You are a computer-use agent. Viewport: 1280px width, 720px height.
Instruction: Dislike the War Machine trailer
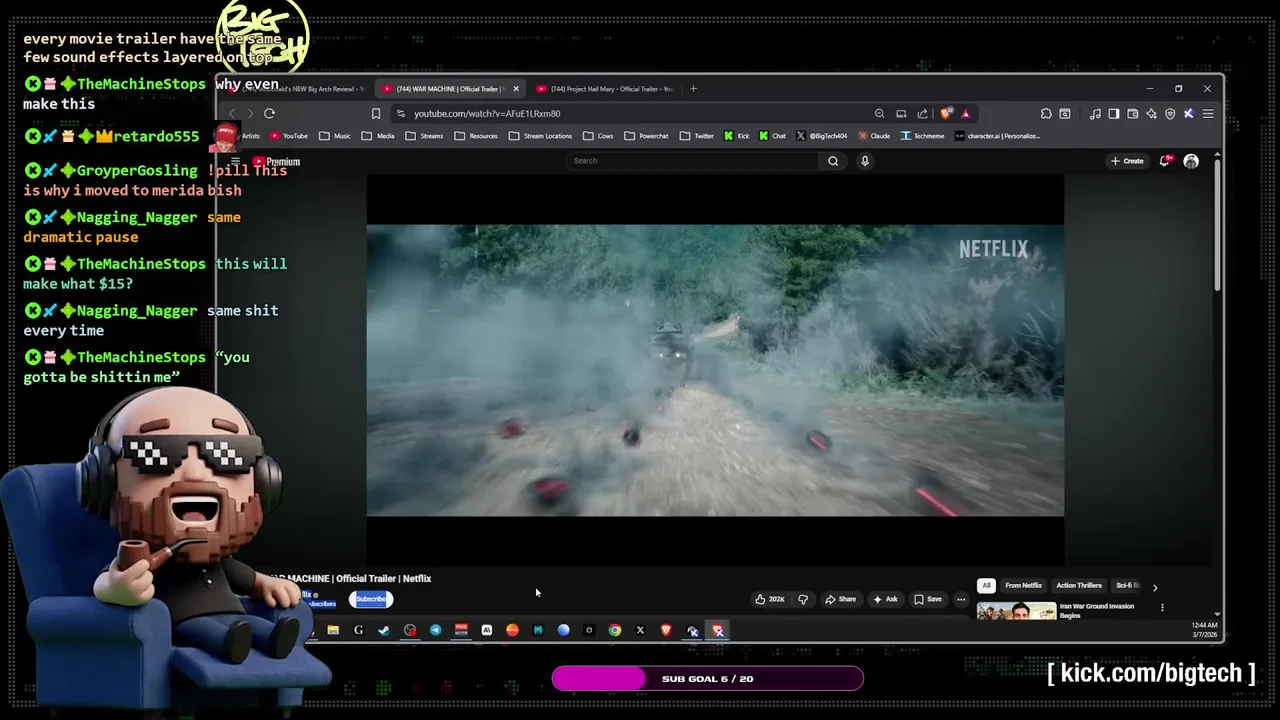803,599
